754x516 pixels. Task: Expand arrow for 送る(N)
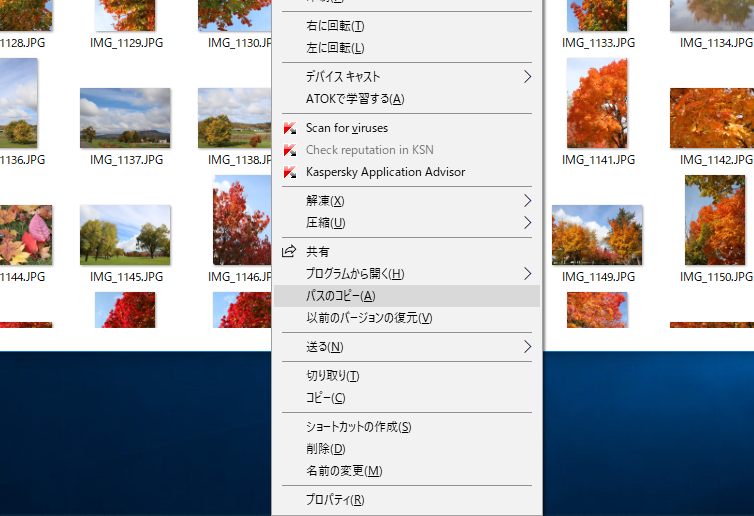point(528,347)
